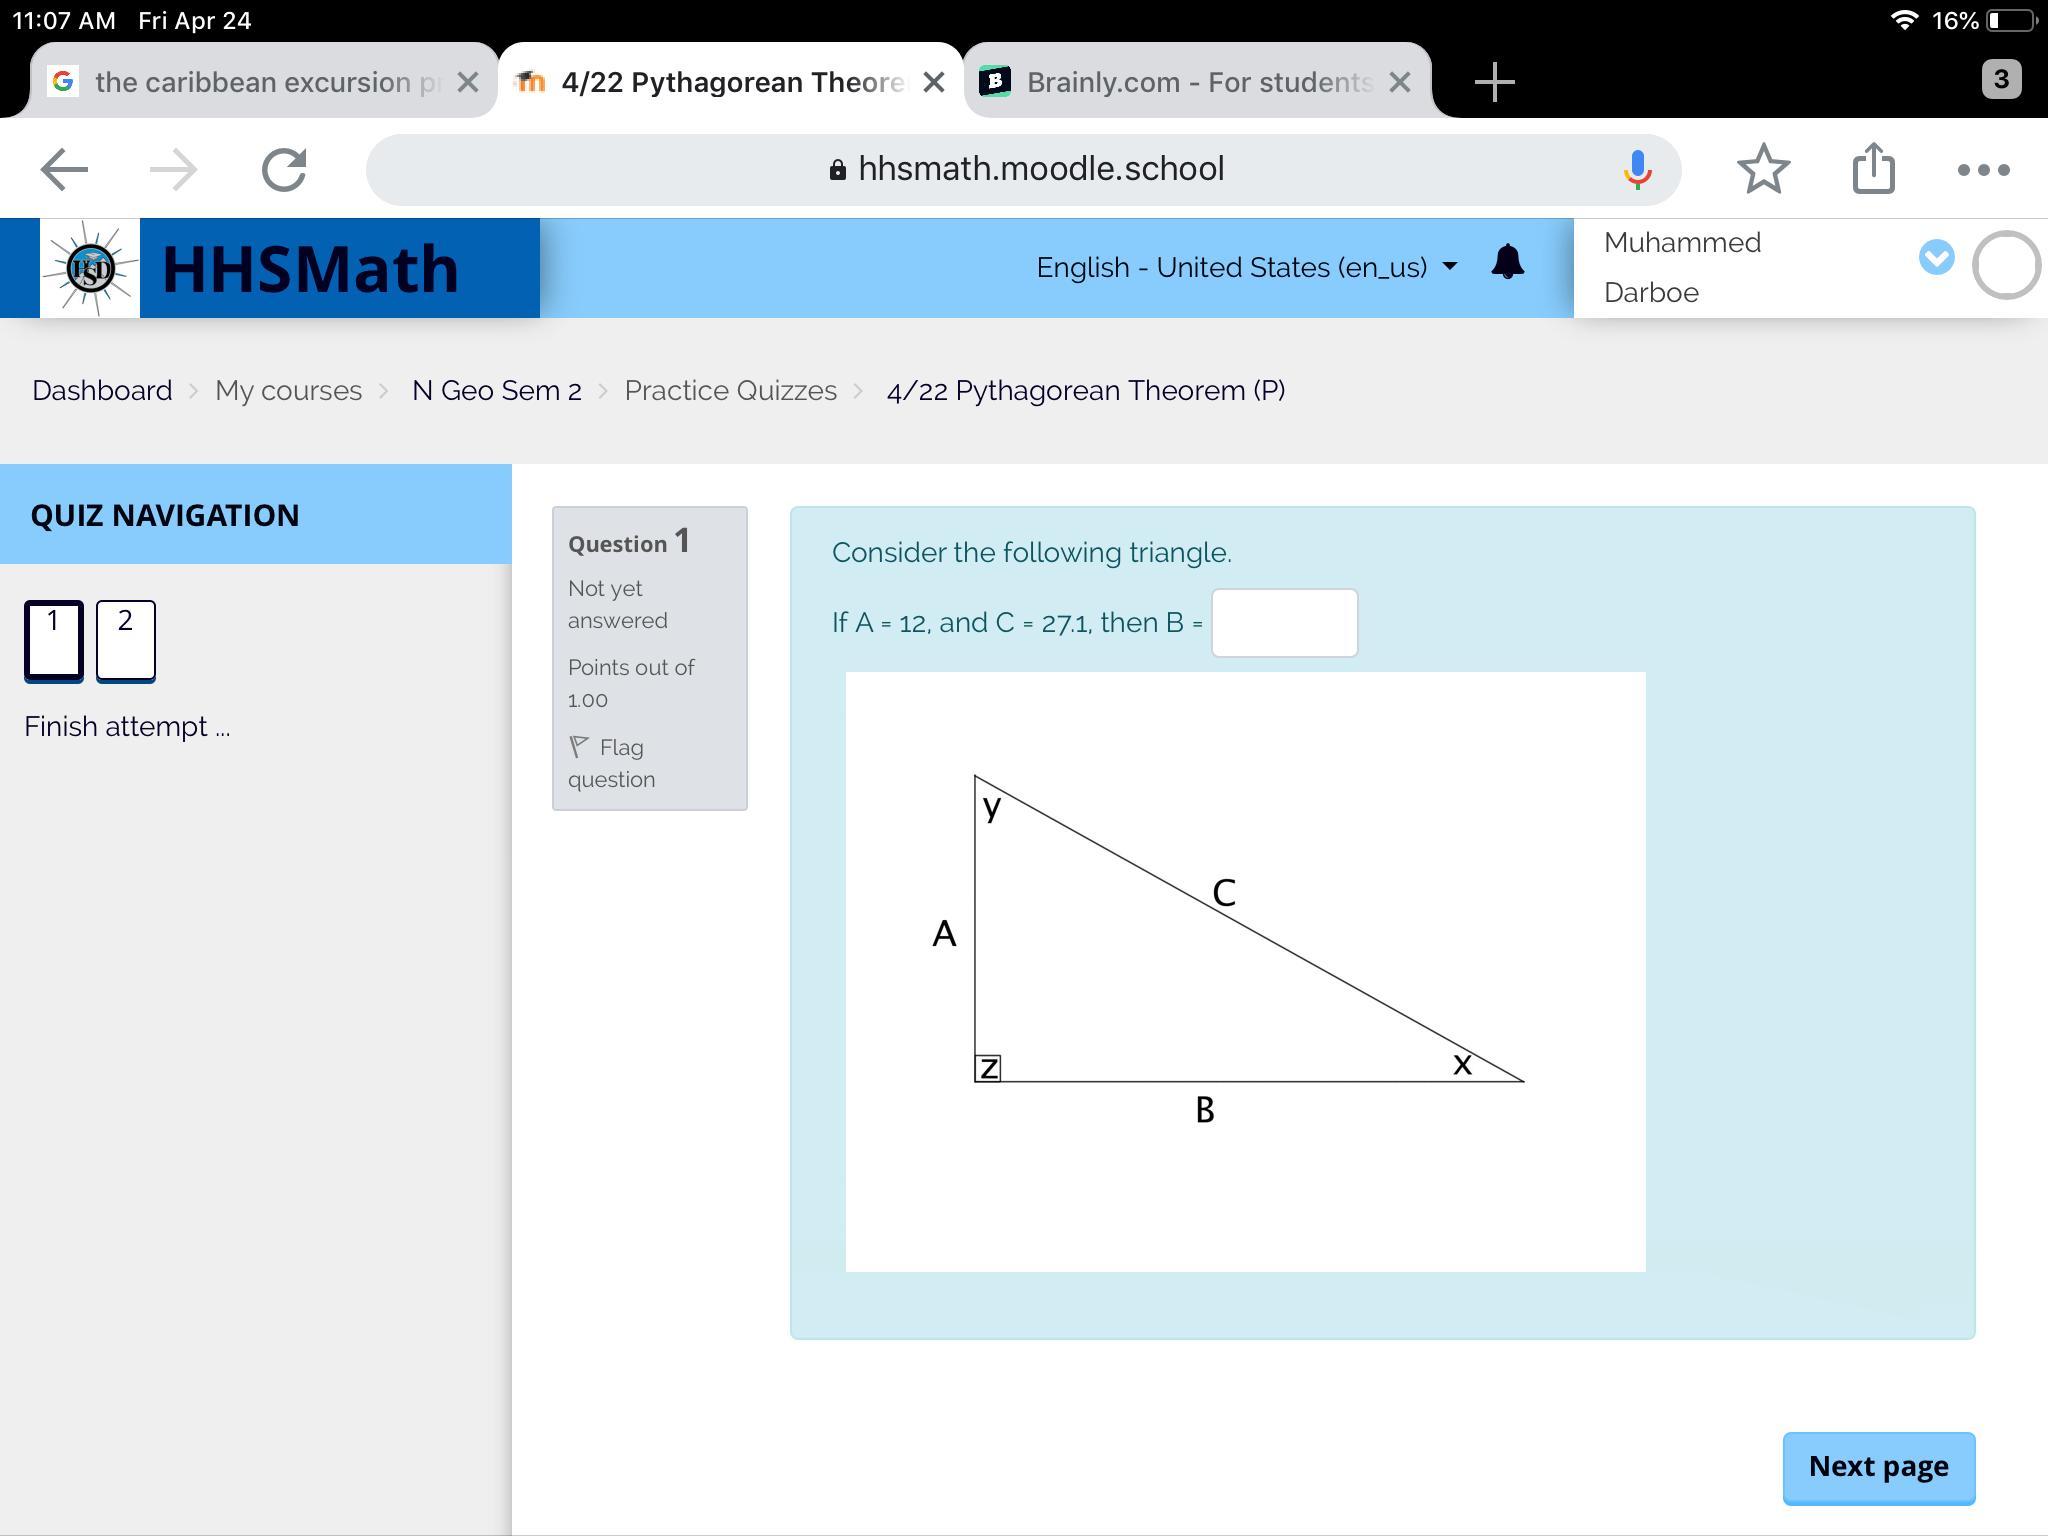Reload the page with refresh icon
The image size is (2048, 1536).
(x=284, y=169)
